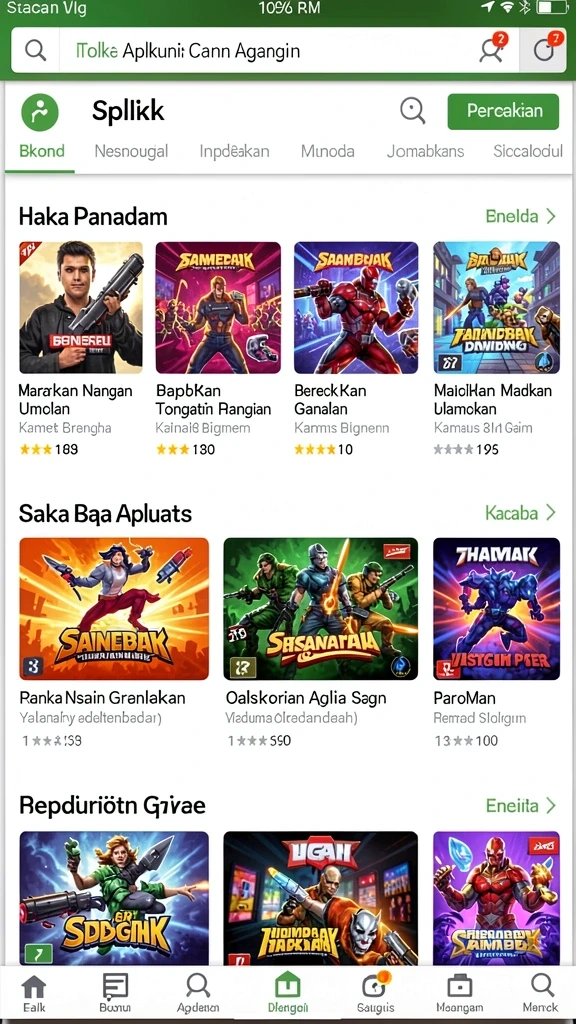This screenshot has height=1024, width=576.
Task: Switch to the Nesnougal tab
Action: [x=131, y=152]
